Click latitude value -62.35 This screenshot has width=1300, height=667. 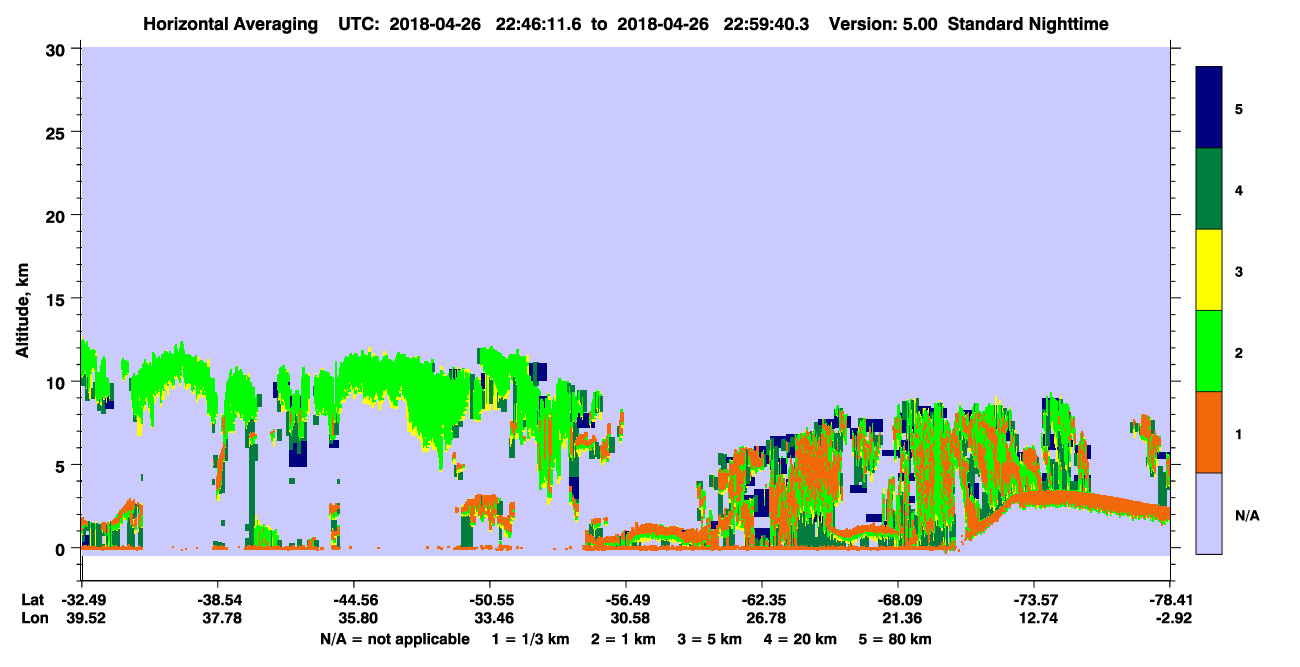(x=761, y=600)
